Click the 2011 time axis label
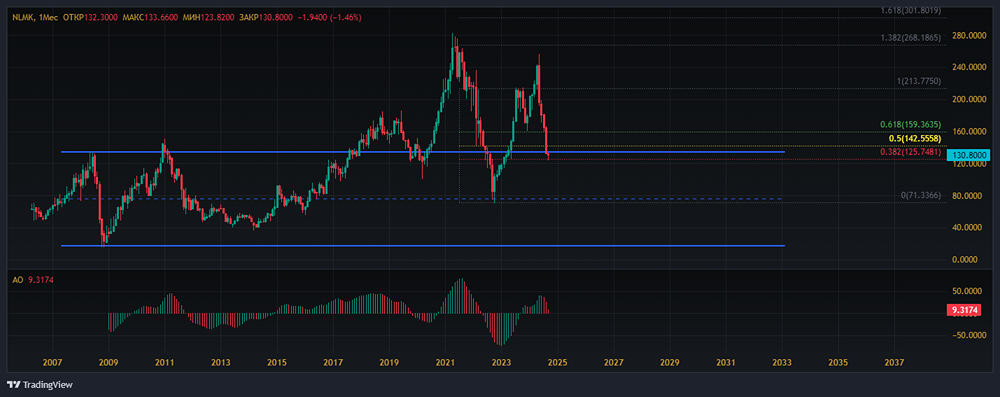1000x397 pixels. [164, 362]
